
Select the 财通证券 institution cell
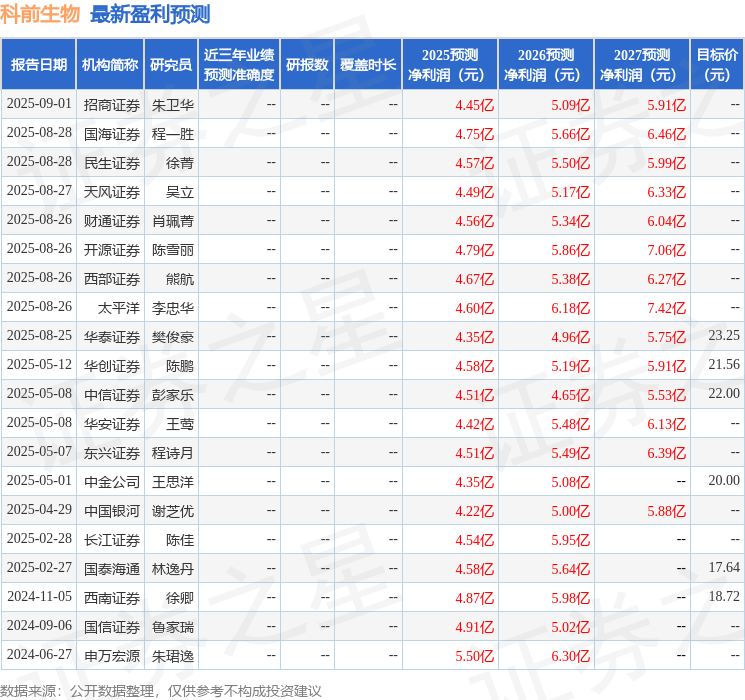(x=112, y=221)
